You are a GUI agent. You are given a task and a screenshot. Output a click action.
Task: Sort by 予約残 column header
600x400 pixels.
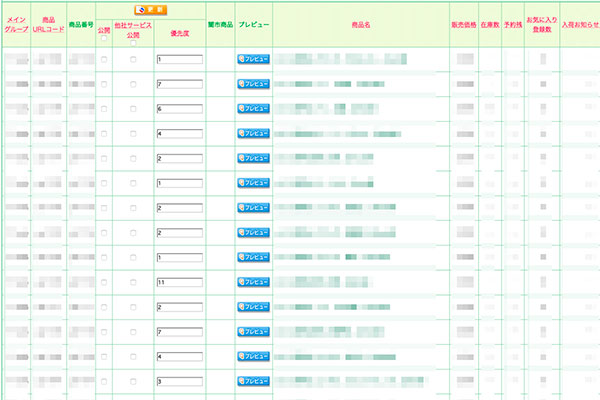pyautogui.click(x=513, y=25)
